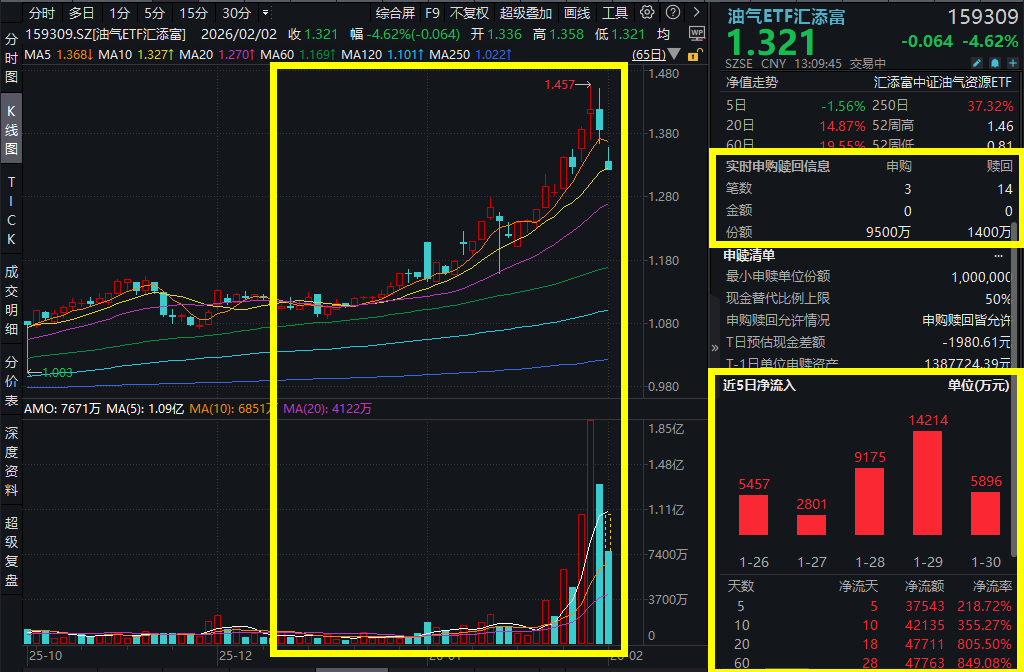Viewport: 1024px width, 672px height.
Task: Open the 65日 range dropdown triangle
Action: (x=674, y=54)
